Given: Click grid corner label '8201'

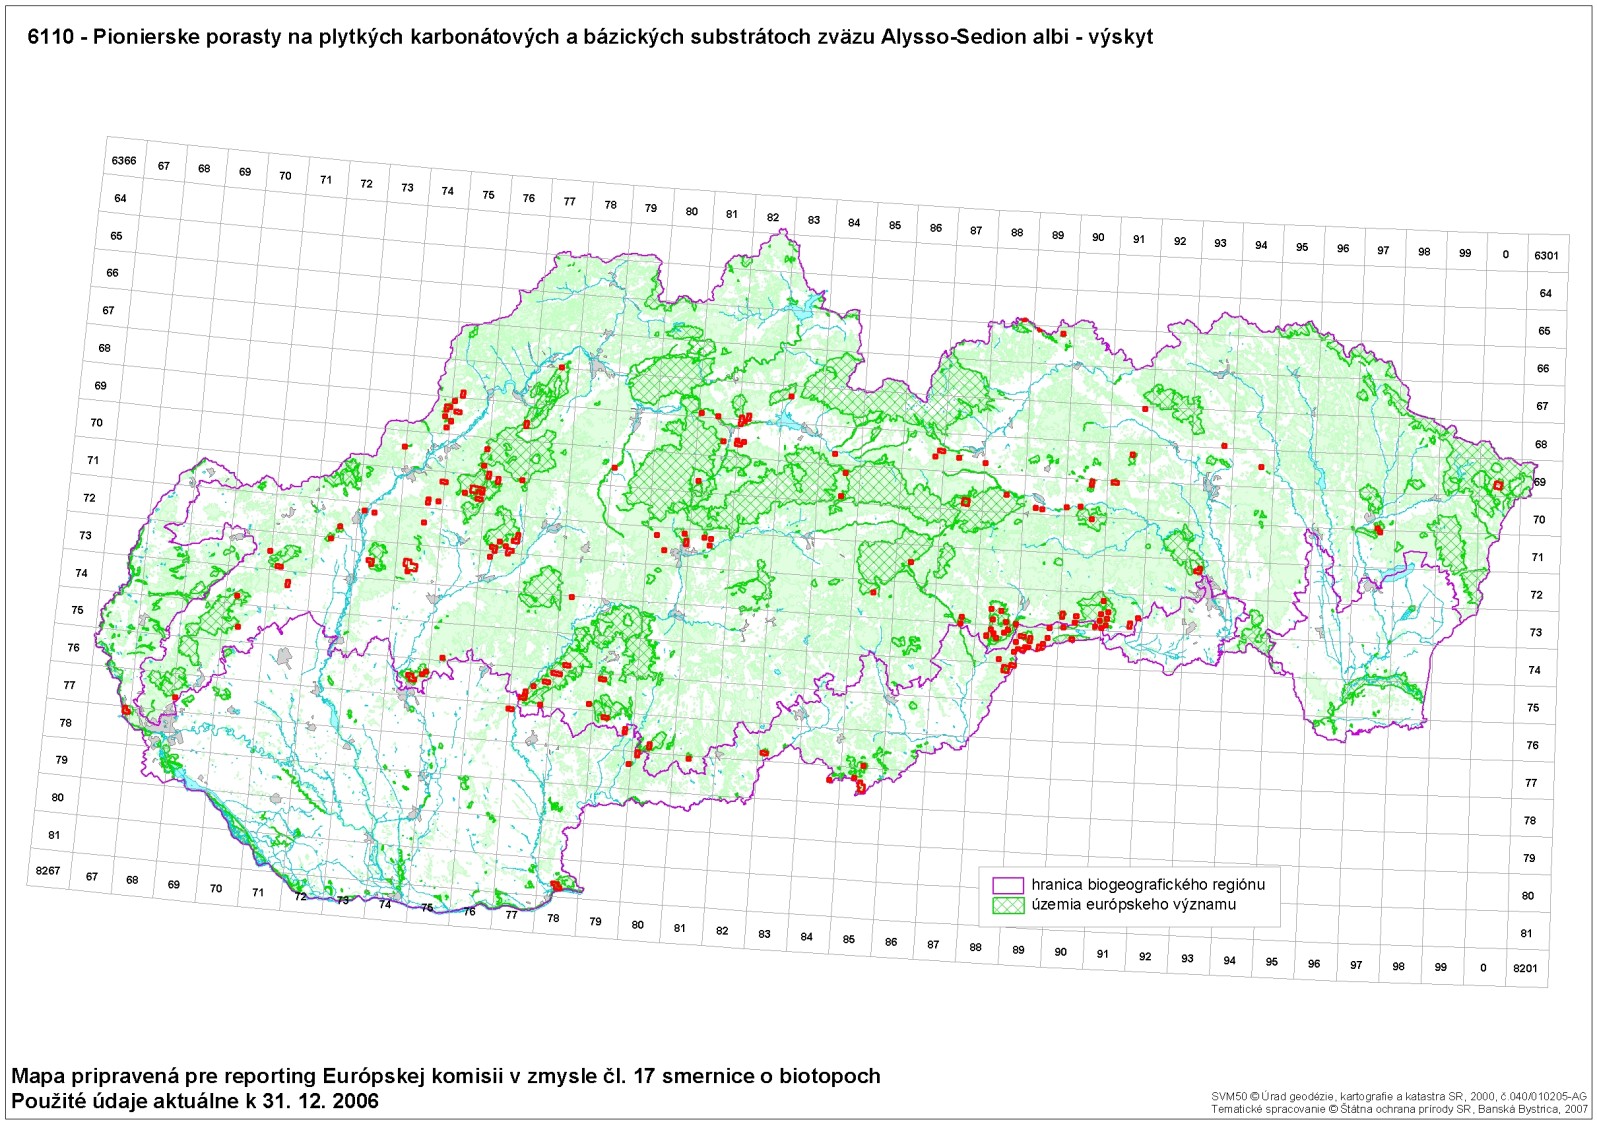Looking at the screenshot, I should pos(1525,969).
